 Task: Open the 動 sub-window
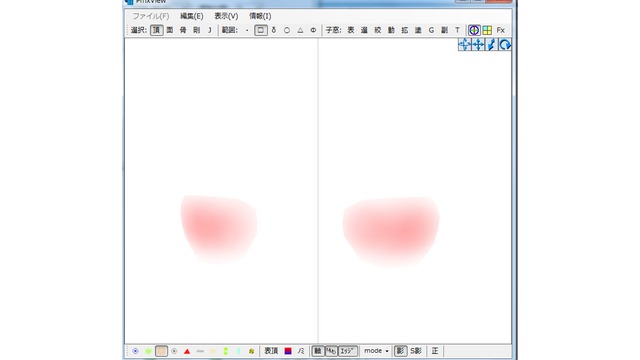(391, 30)
